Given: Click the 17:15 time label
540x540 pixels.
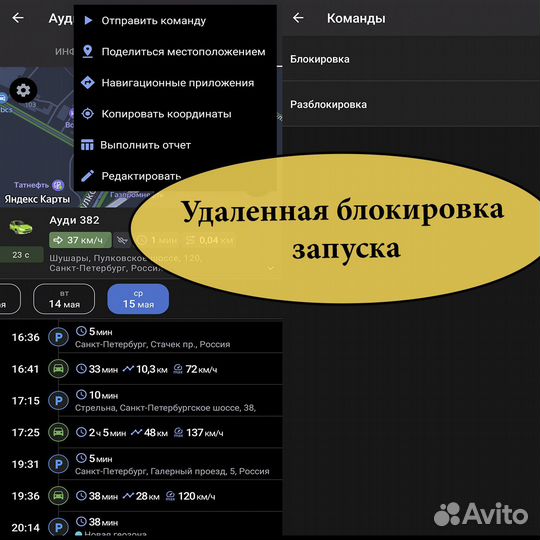Looking at the screenshot, I should tap(25, 401).
